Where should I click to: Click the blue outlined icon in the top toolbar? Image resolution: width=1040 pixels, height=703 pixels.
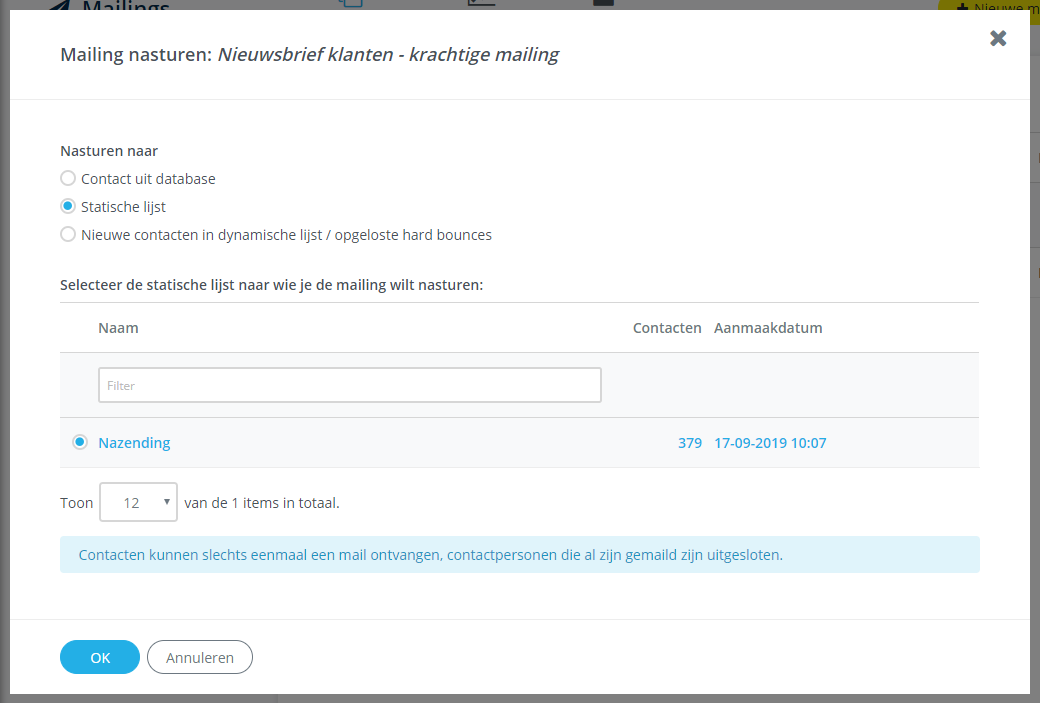[x=351, y=5]
